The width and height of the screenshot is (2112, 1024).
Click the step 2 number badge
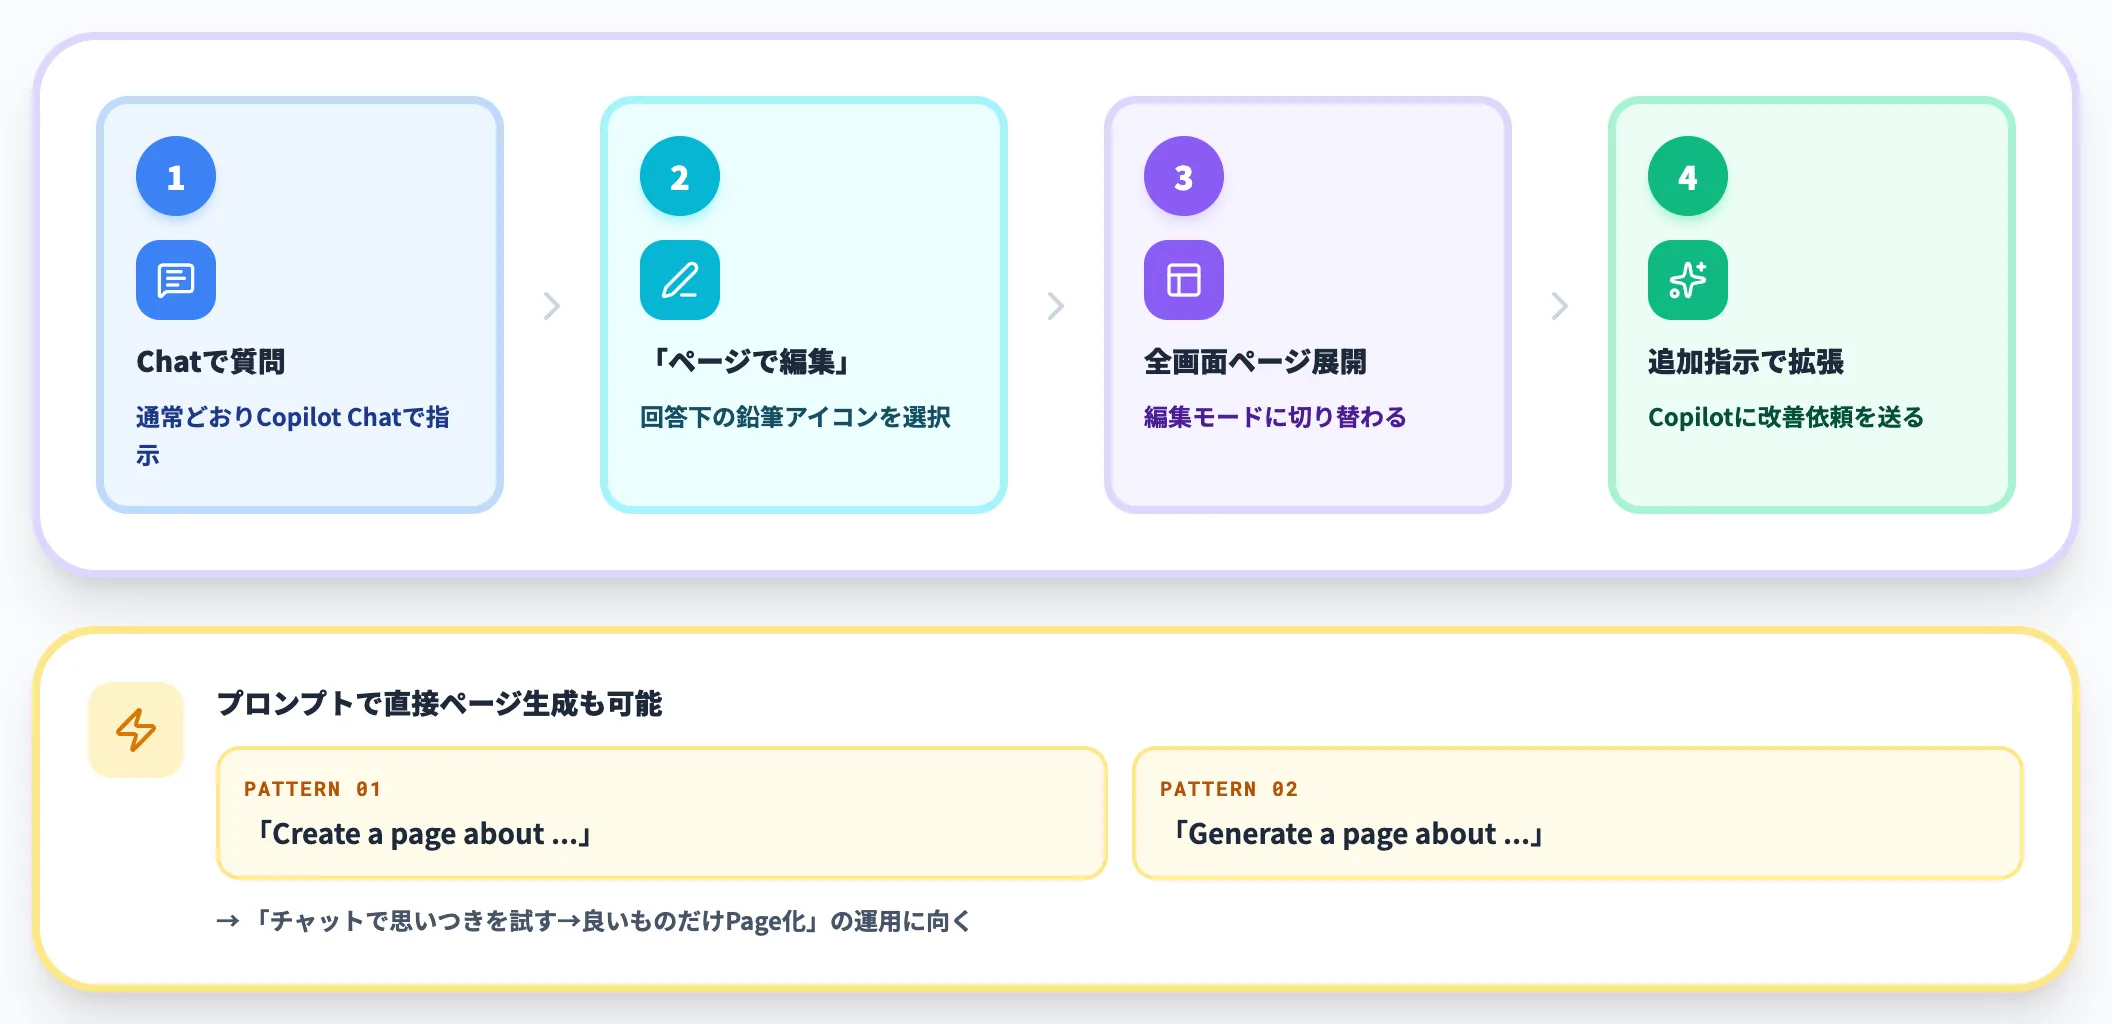click(680, 177)
